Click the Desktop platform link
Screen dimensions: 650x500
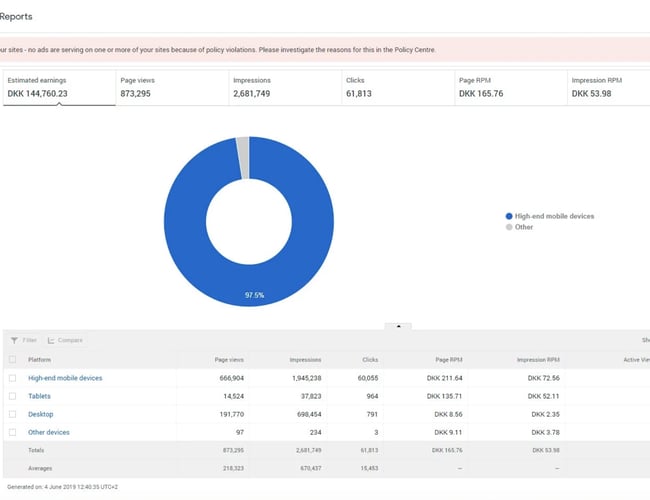click(41, 414)
